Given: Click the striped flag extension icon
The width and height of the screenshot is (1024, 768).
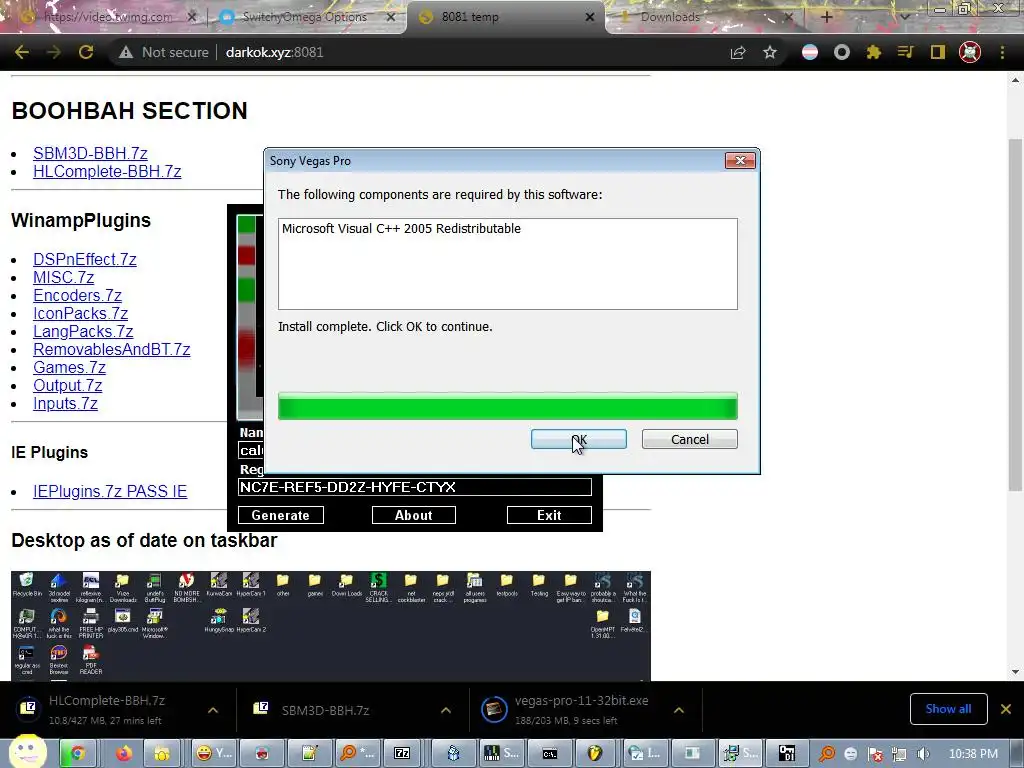Looking at the screenshot, I should tap(810, 52).
